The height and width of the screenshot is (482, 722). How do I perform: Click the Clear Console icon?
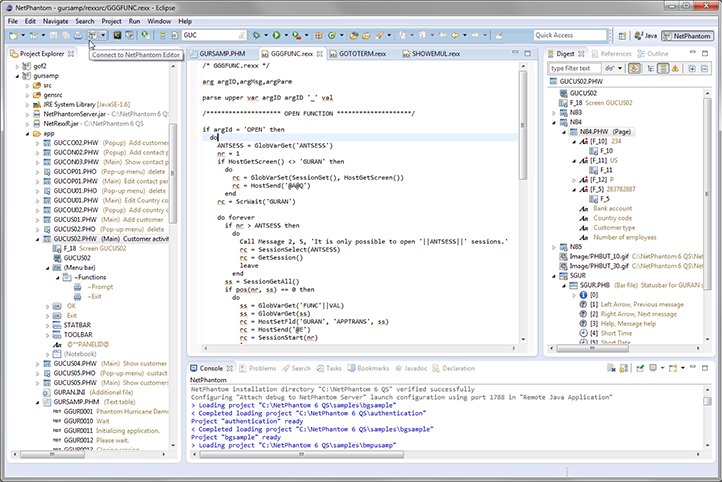(611, 368)
